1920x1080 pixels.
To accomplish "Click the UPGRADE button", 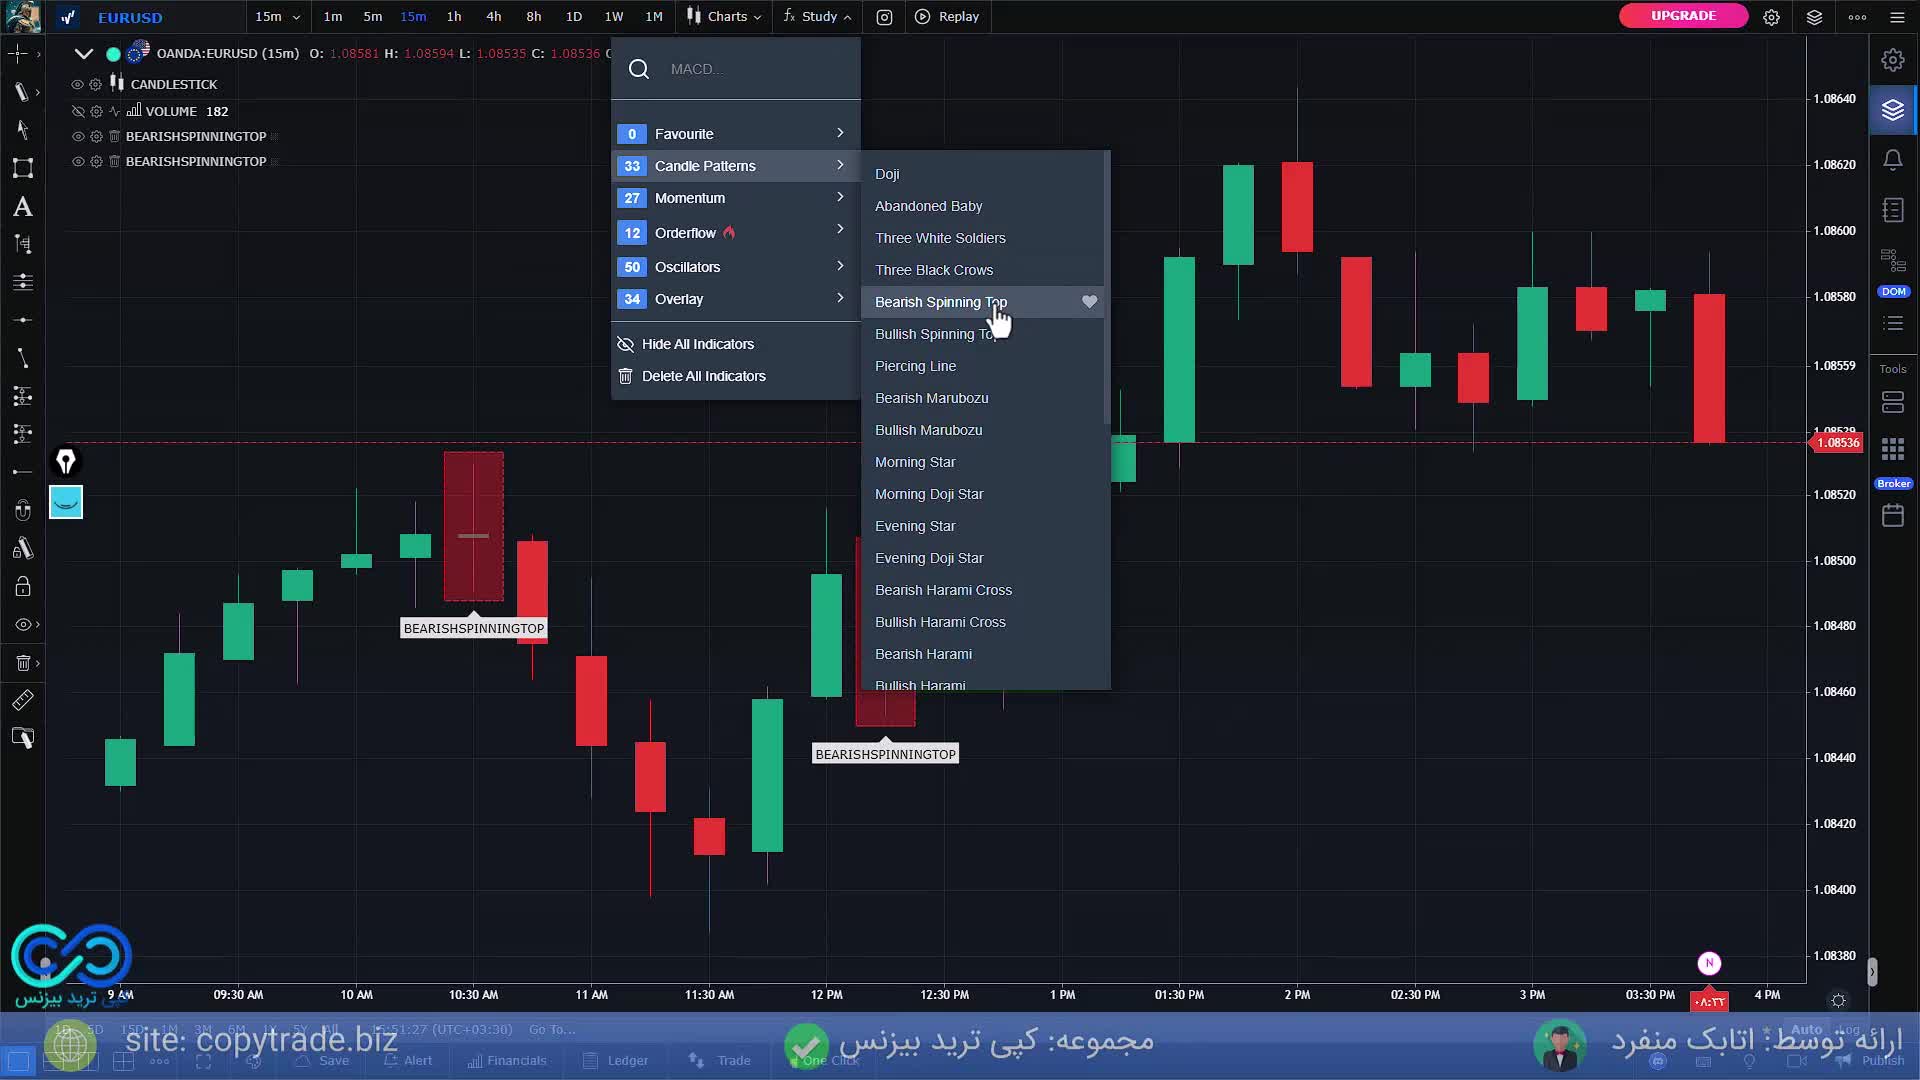I will pos(1682,15).
